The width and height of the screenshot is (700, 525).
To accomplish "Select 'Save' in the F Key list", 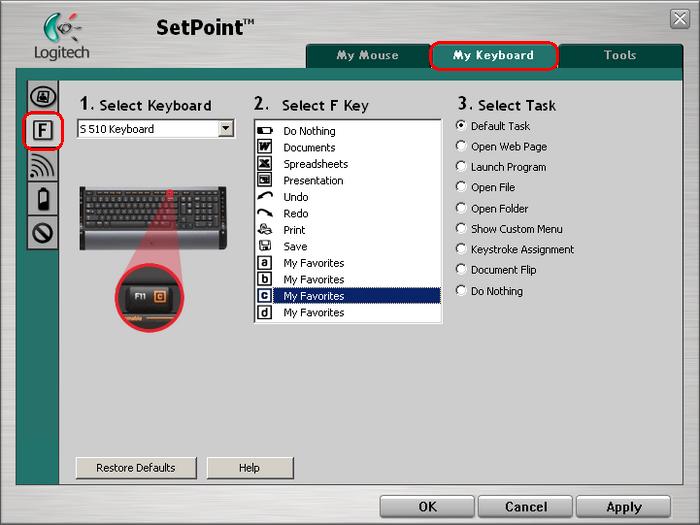I will click(295, 246).
